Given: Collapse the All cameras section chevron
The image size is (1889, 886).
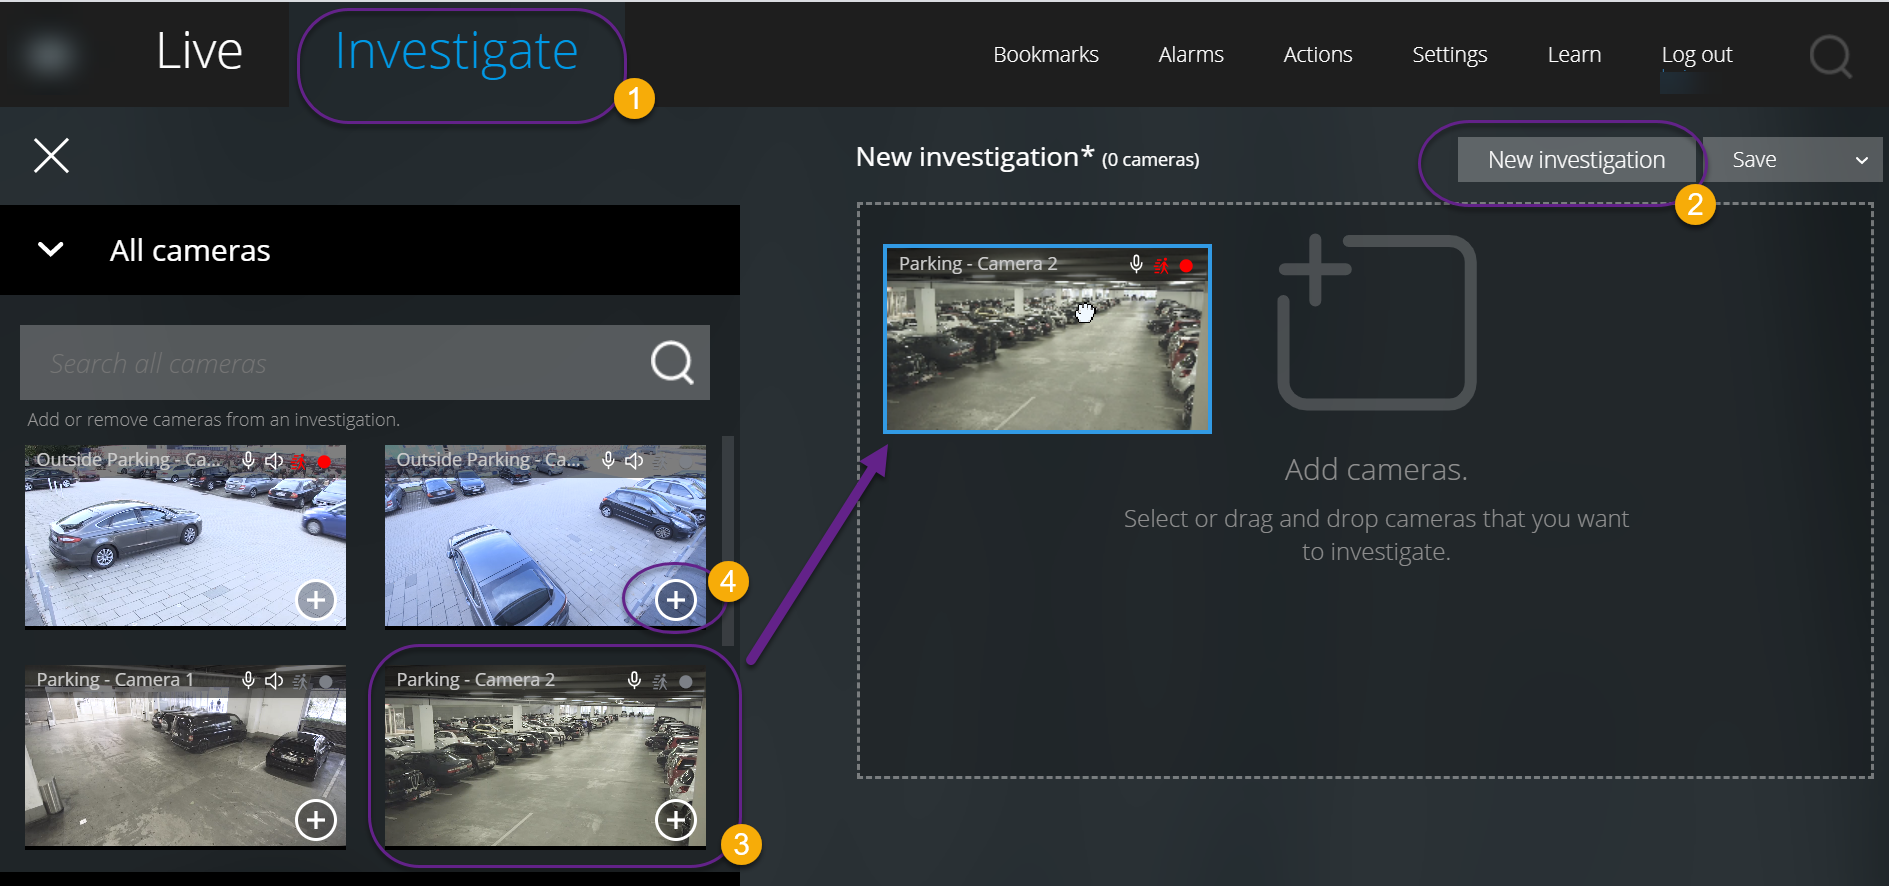Looking at the screenshot, I should tap(51, 250).
